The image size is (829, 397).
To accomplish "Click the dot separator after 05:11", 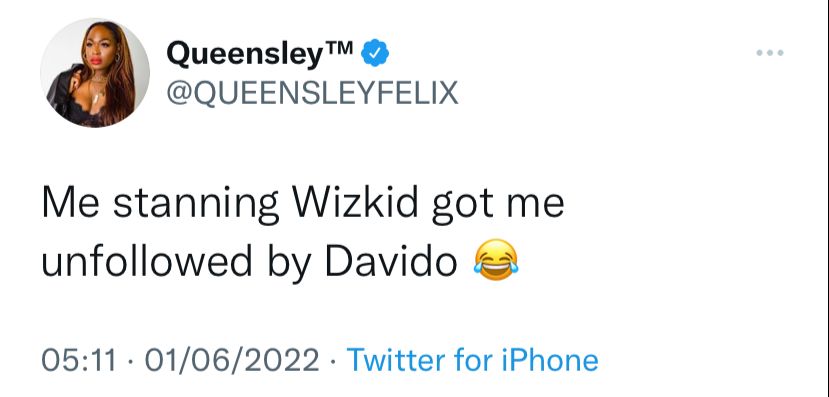I will [130, 362].
